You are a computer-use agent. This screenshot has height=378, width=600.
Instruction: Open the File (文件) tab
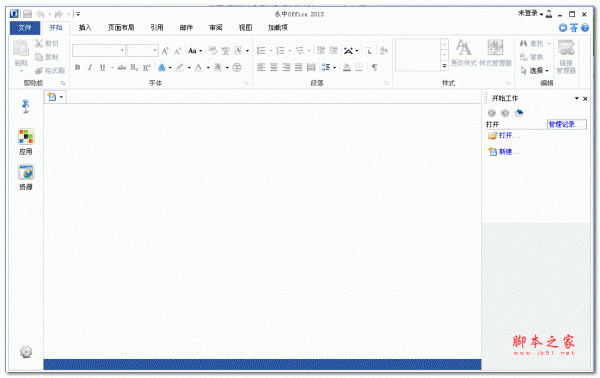pyautogui.click(x=25, y=28)
